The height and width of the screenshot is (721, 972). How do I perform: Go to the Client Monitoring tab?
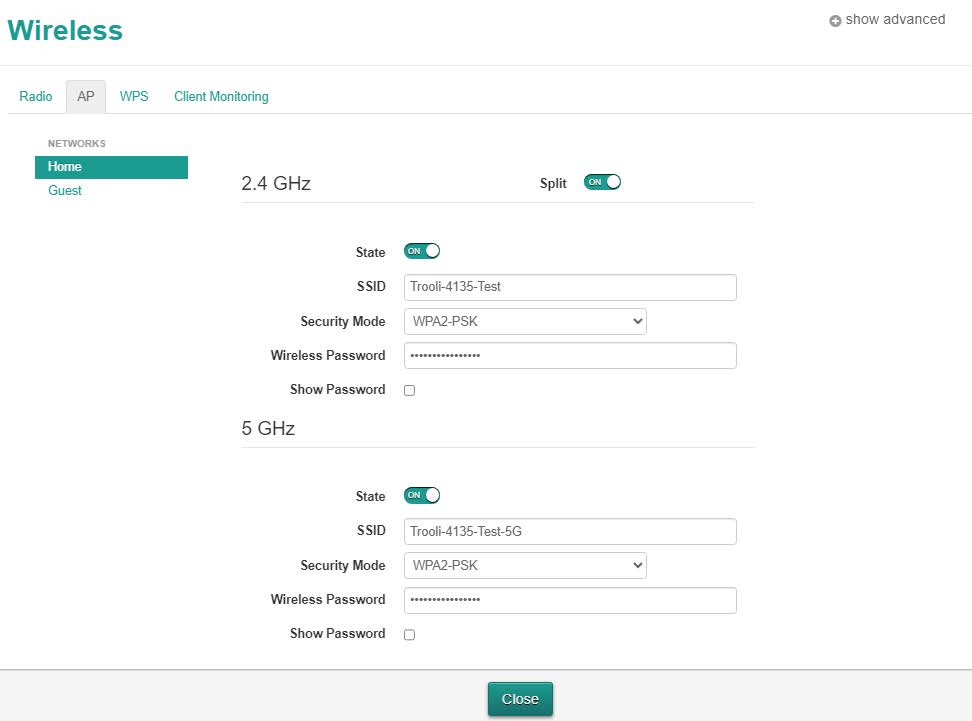point(221,97)
